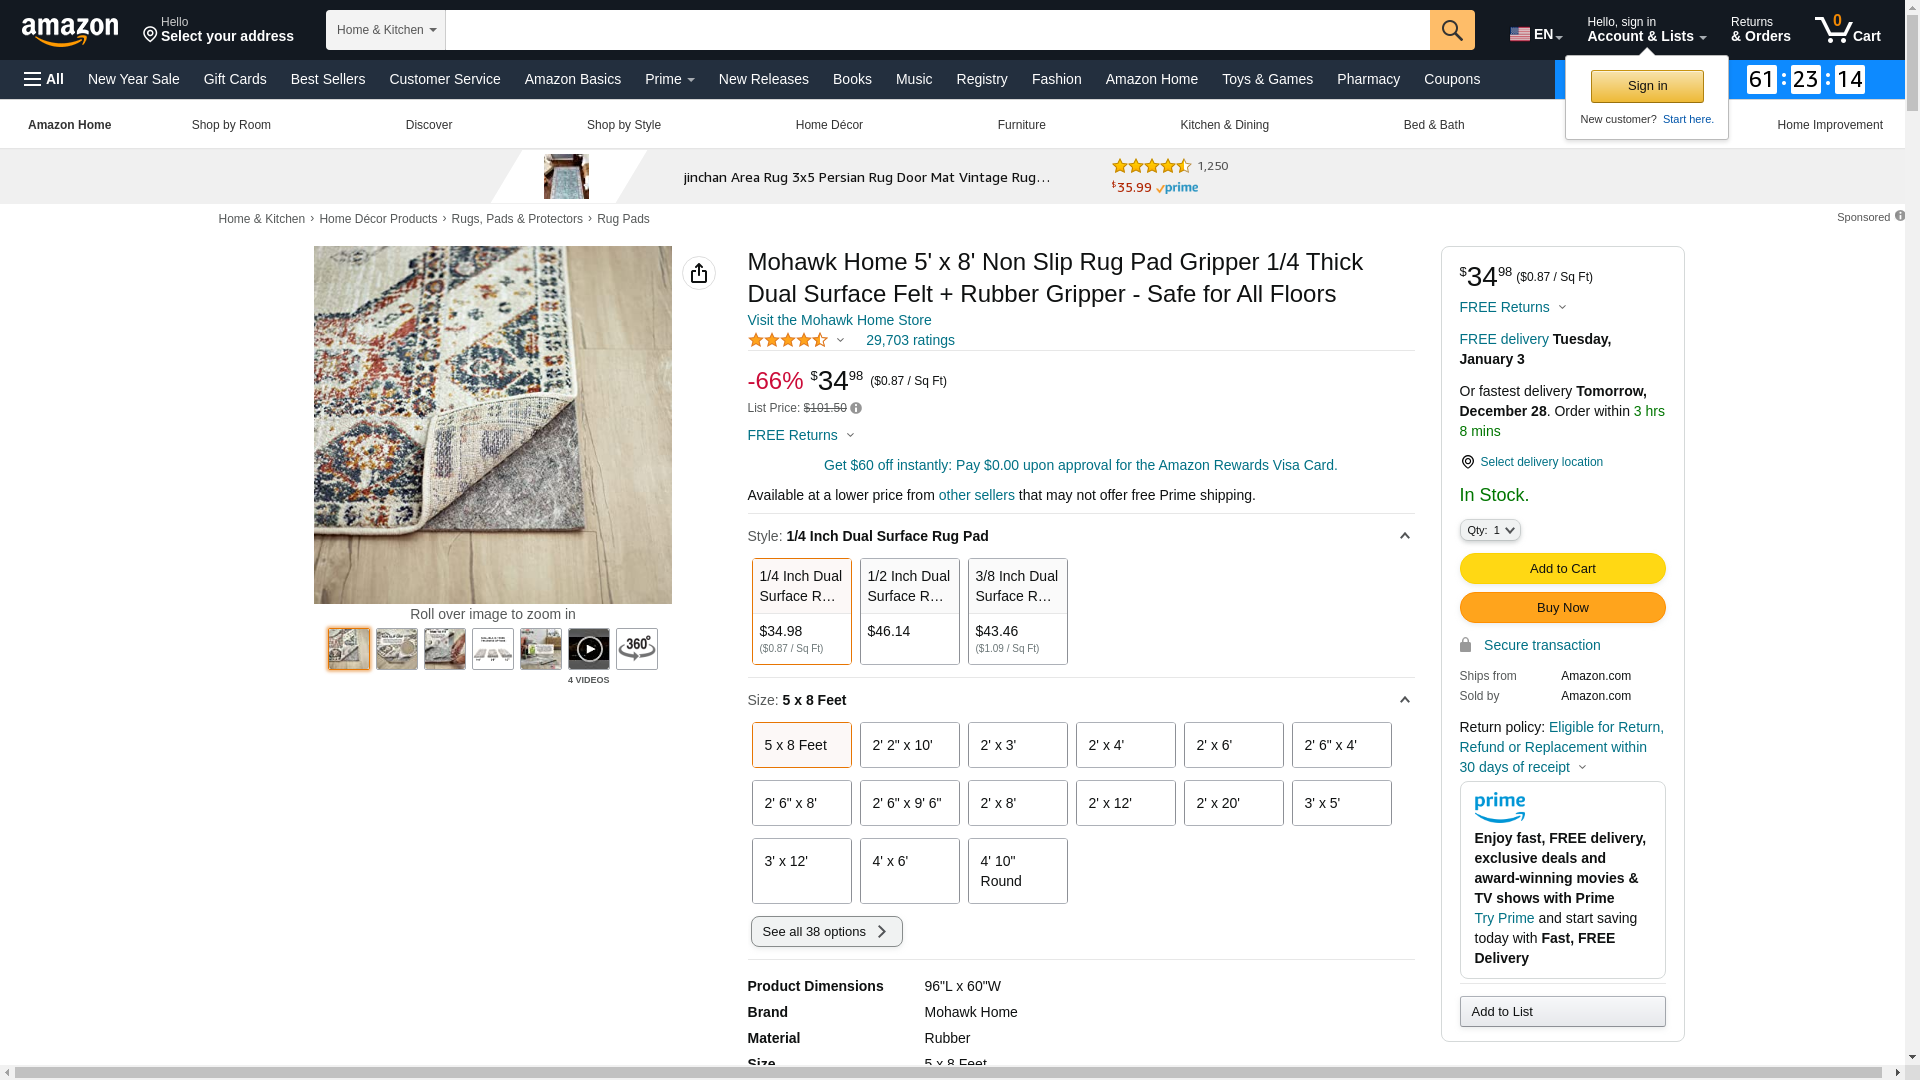
Task: Expand the star ratings popover arrow
Action: point(840,341)
